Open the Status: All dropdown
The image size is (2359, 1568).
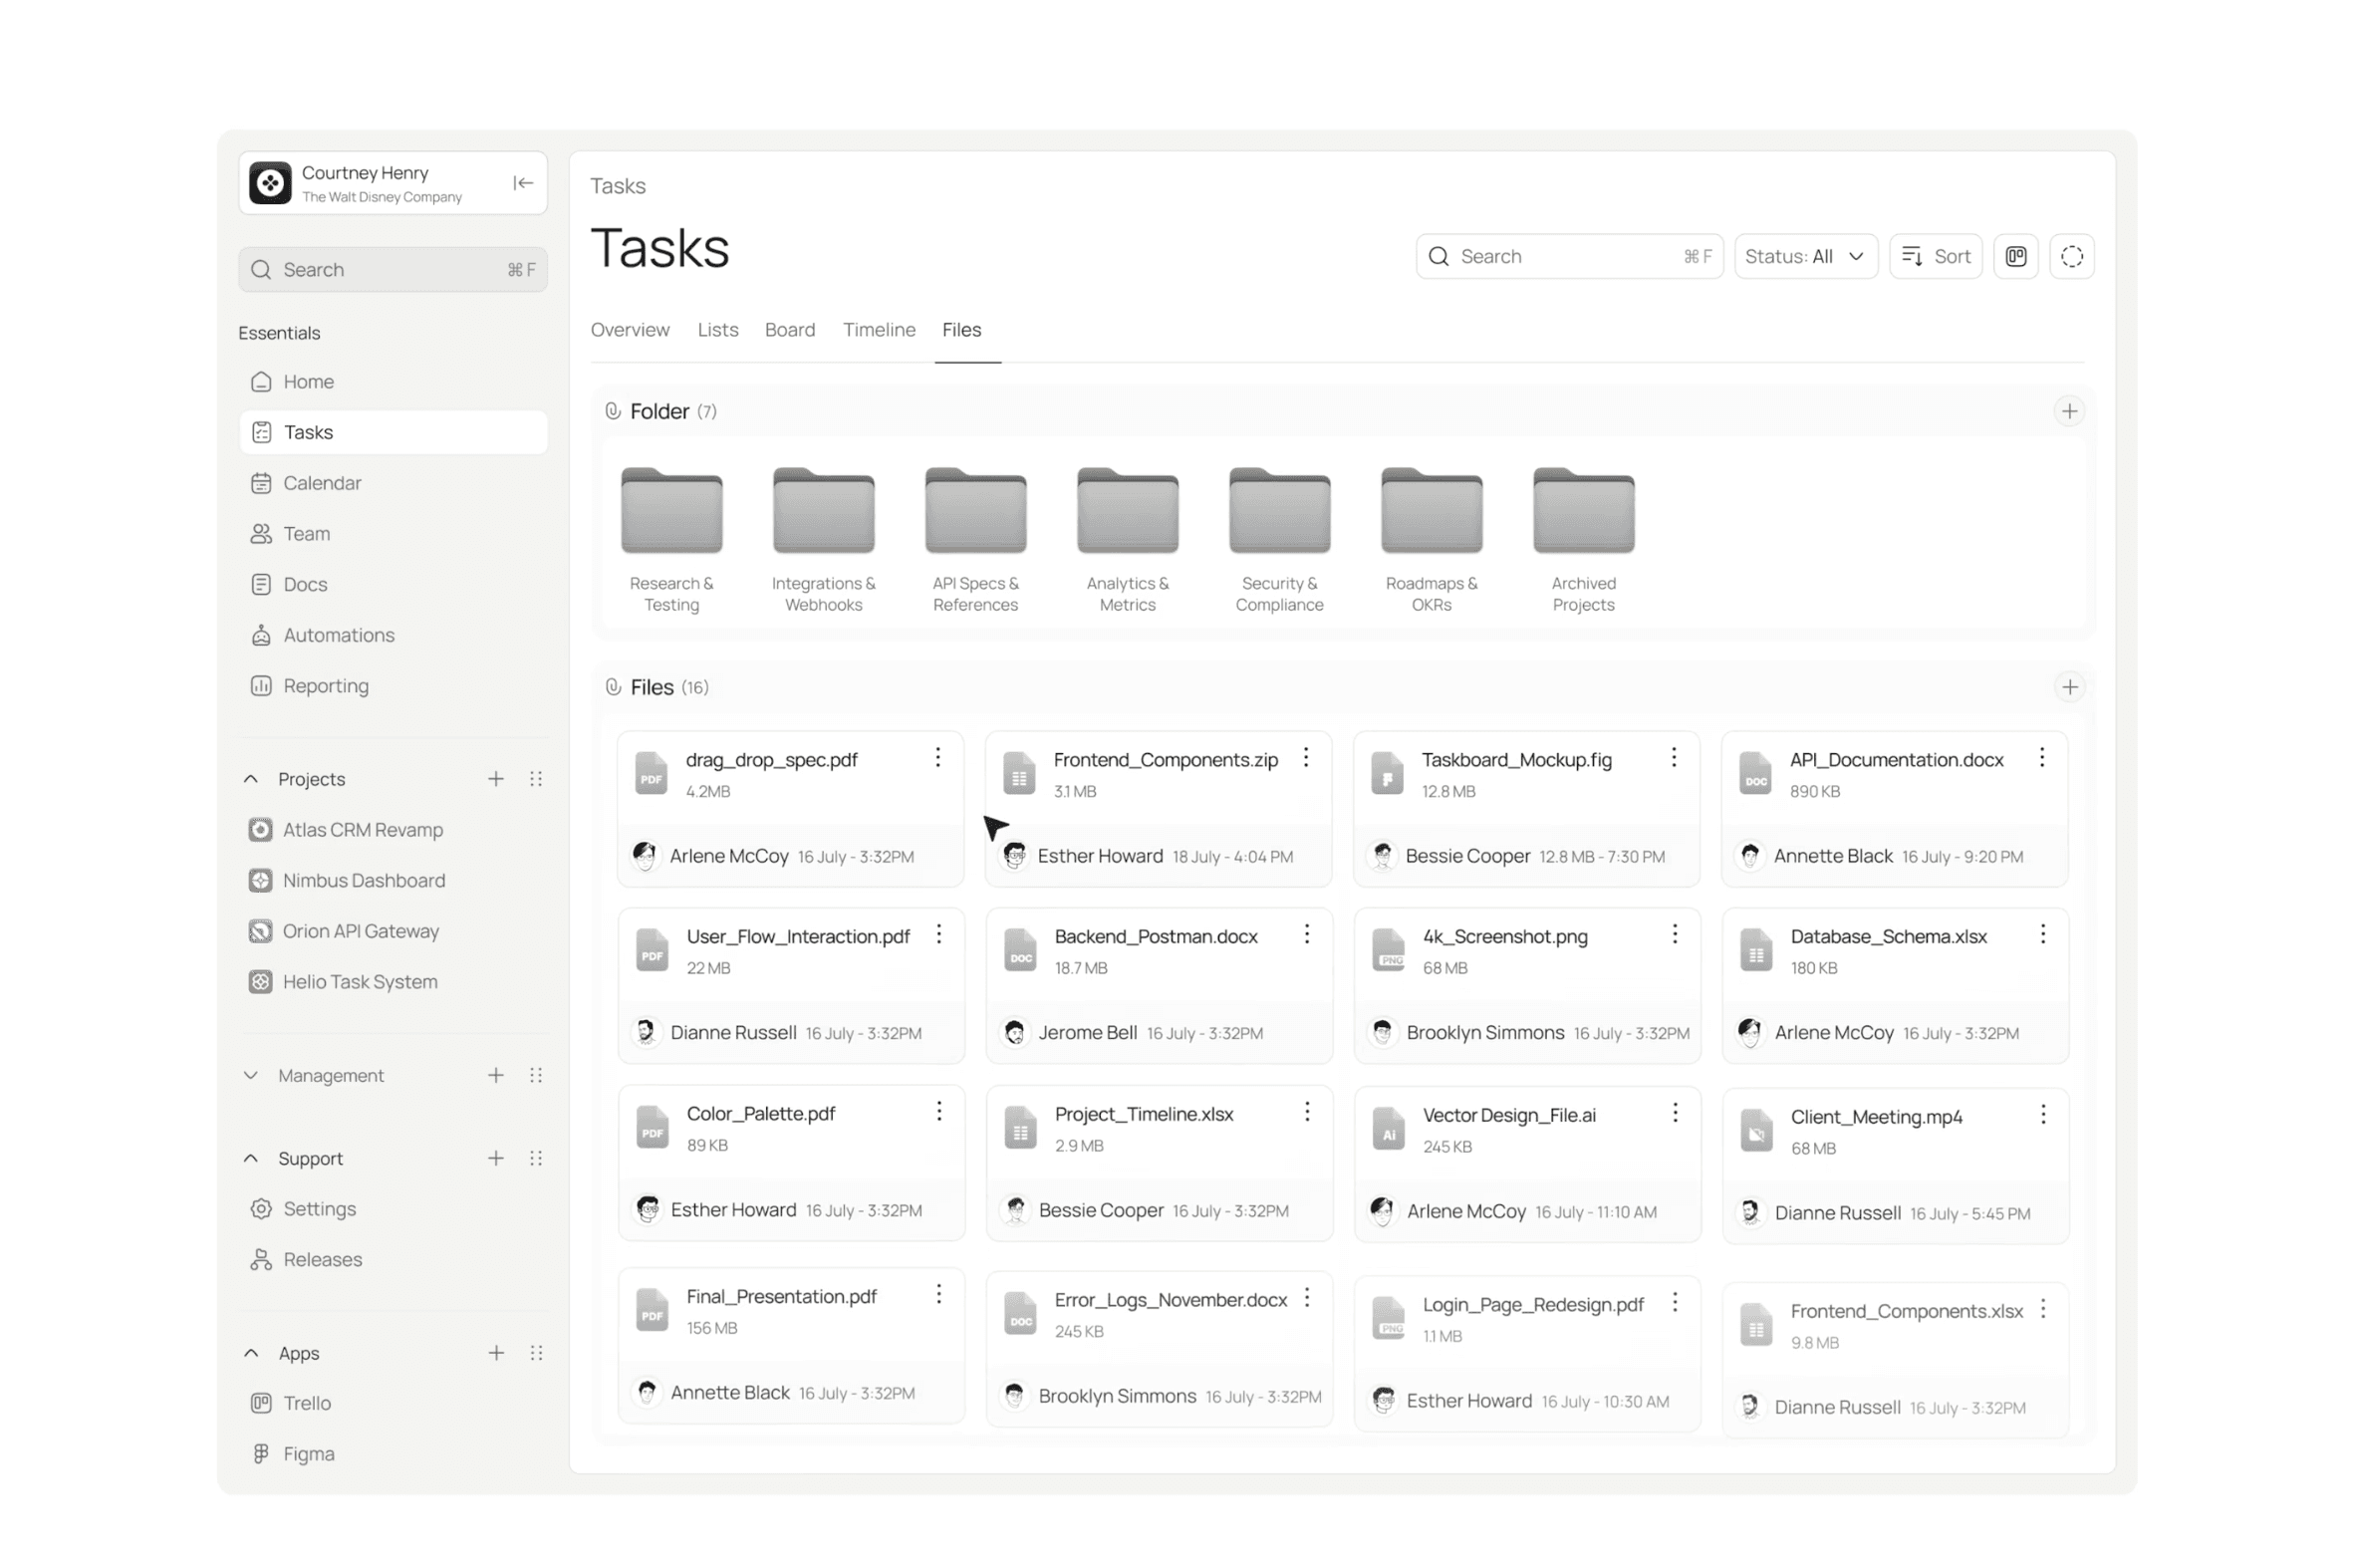tap(1805, 257)
